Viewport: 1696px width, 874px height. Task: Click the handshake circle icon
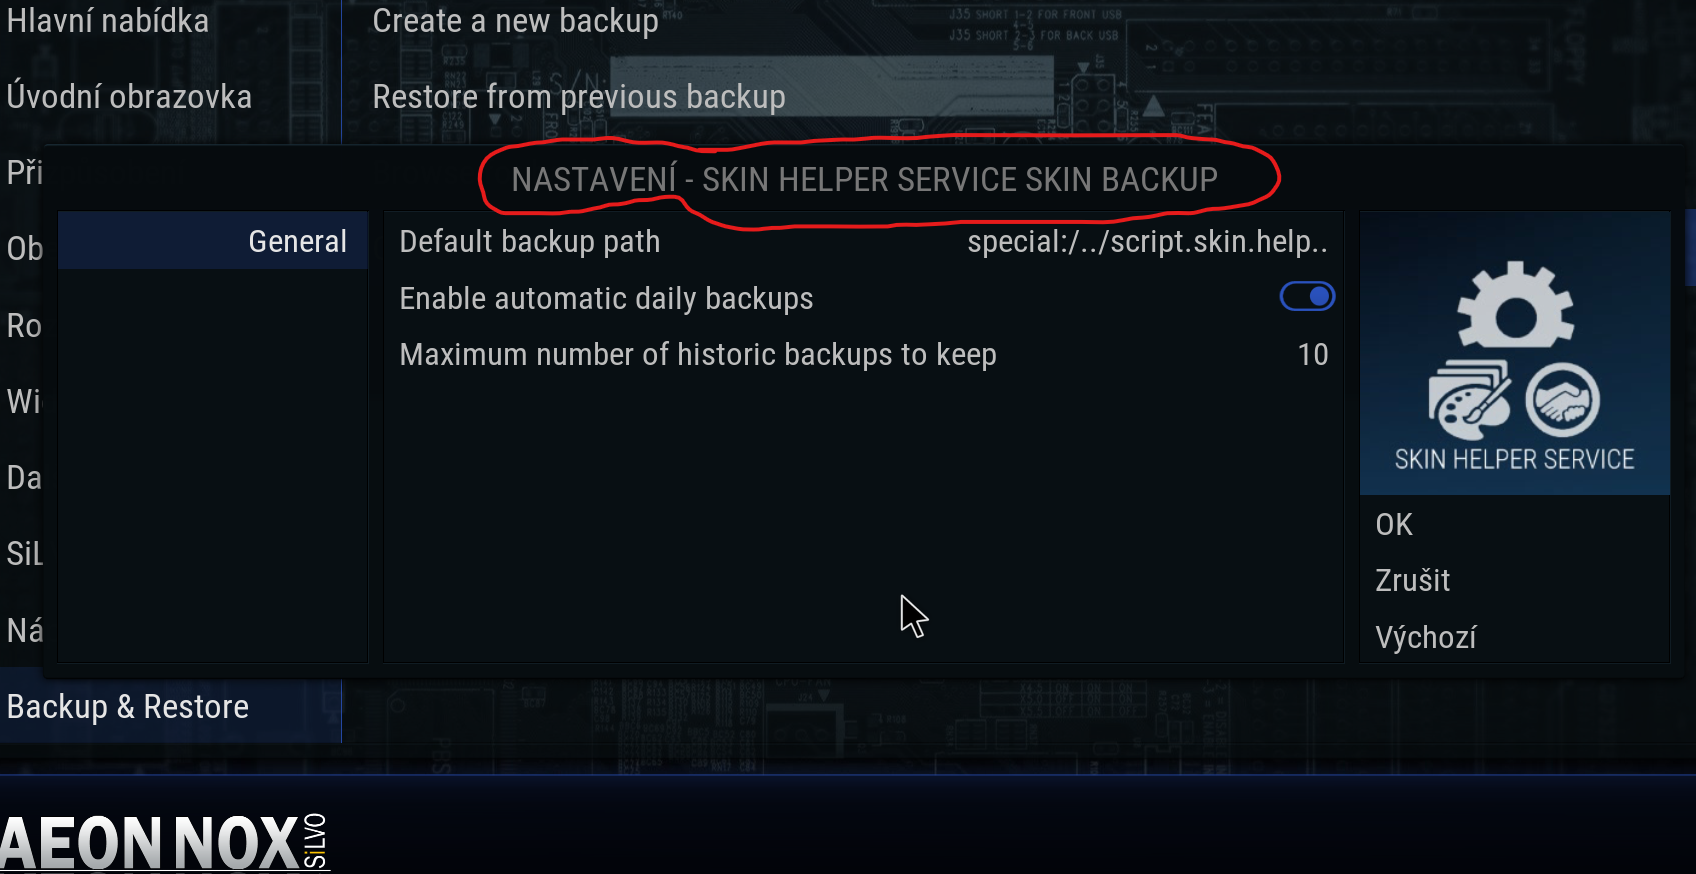pos(1562,400)
